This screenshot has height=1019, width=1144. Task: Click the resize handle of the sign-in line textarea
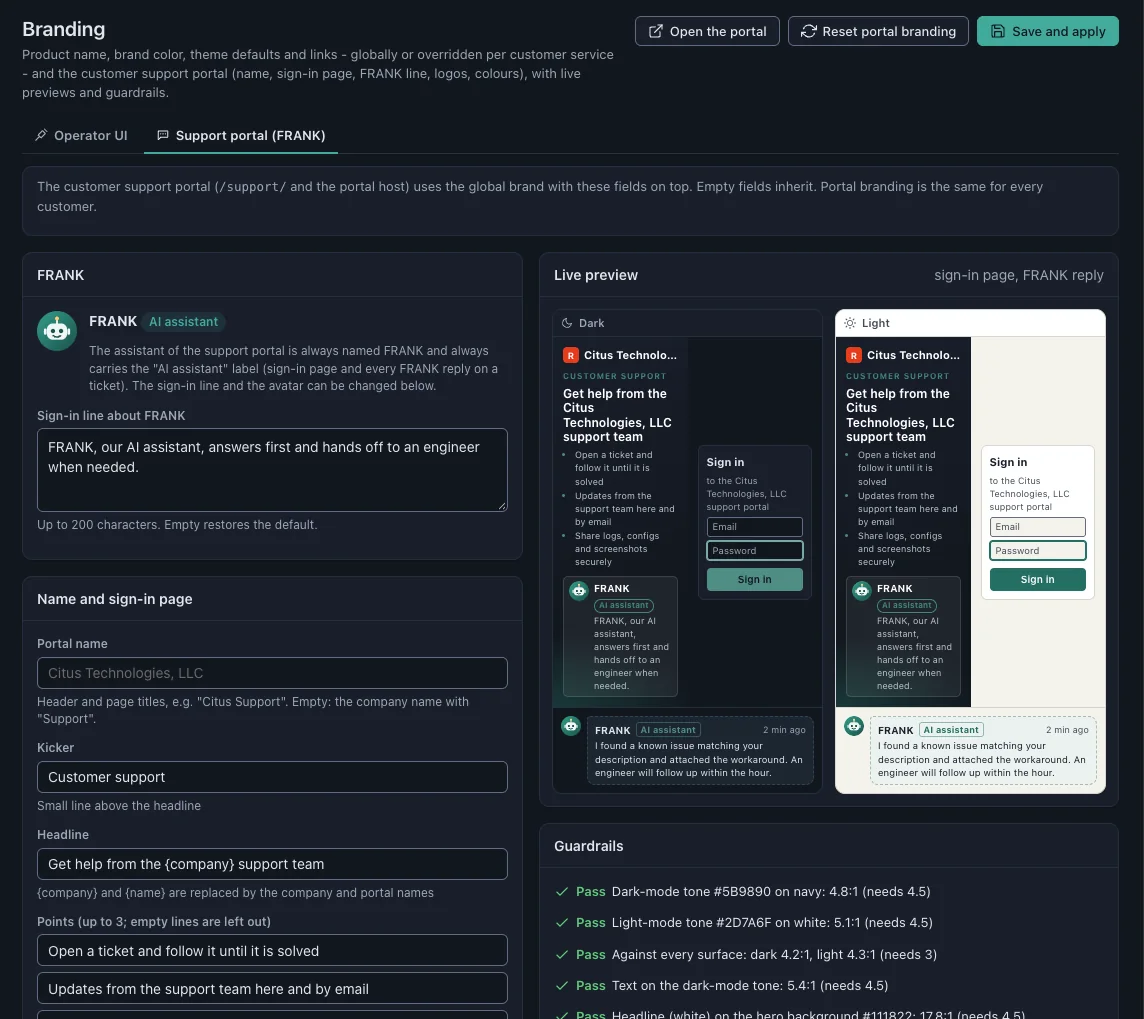pyautogui.click(x=502, y=506)
